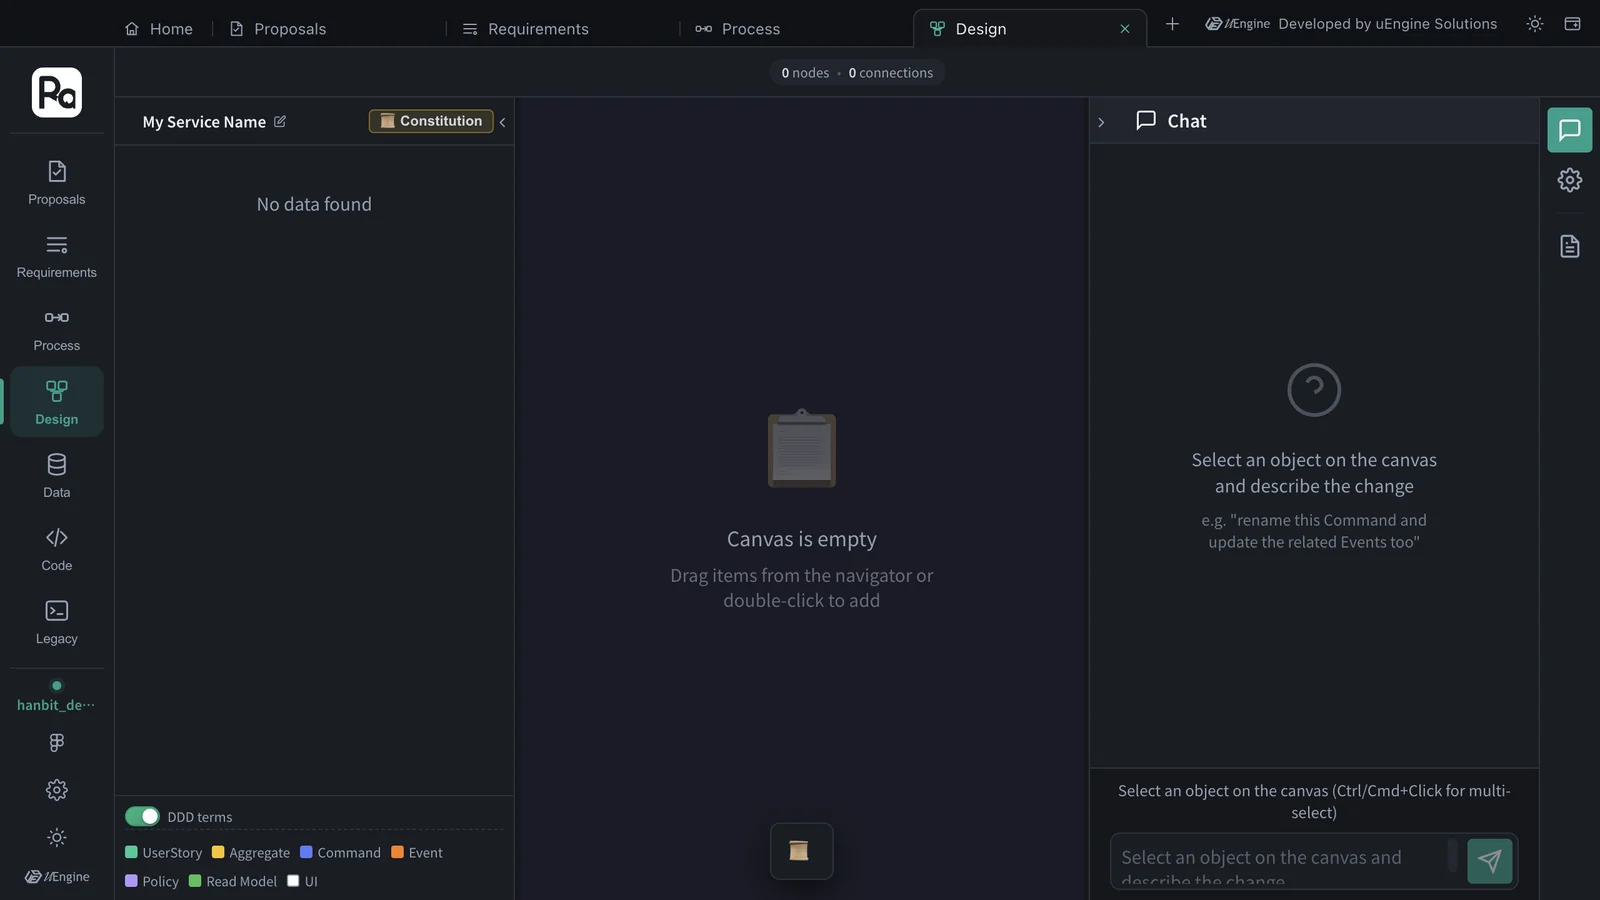
Task: Open Proposals in the left sidebar
Action: tap(57, 183)
